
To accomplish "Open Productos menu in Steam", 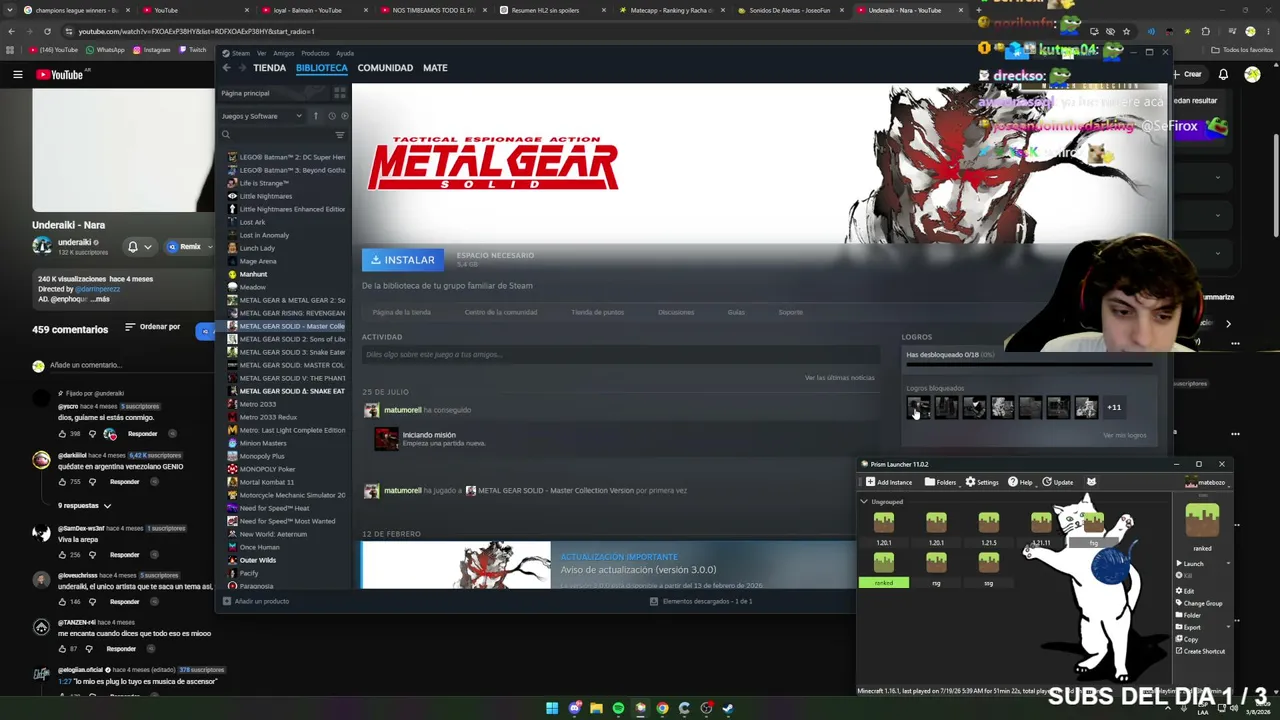I will (315, 53).
